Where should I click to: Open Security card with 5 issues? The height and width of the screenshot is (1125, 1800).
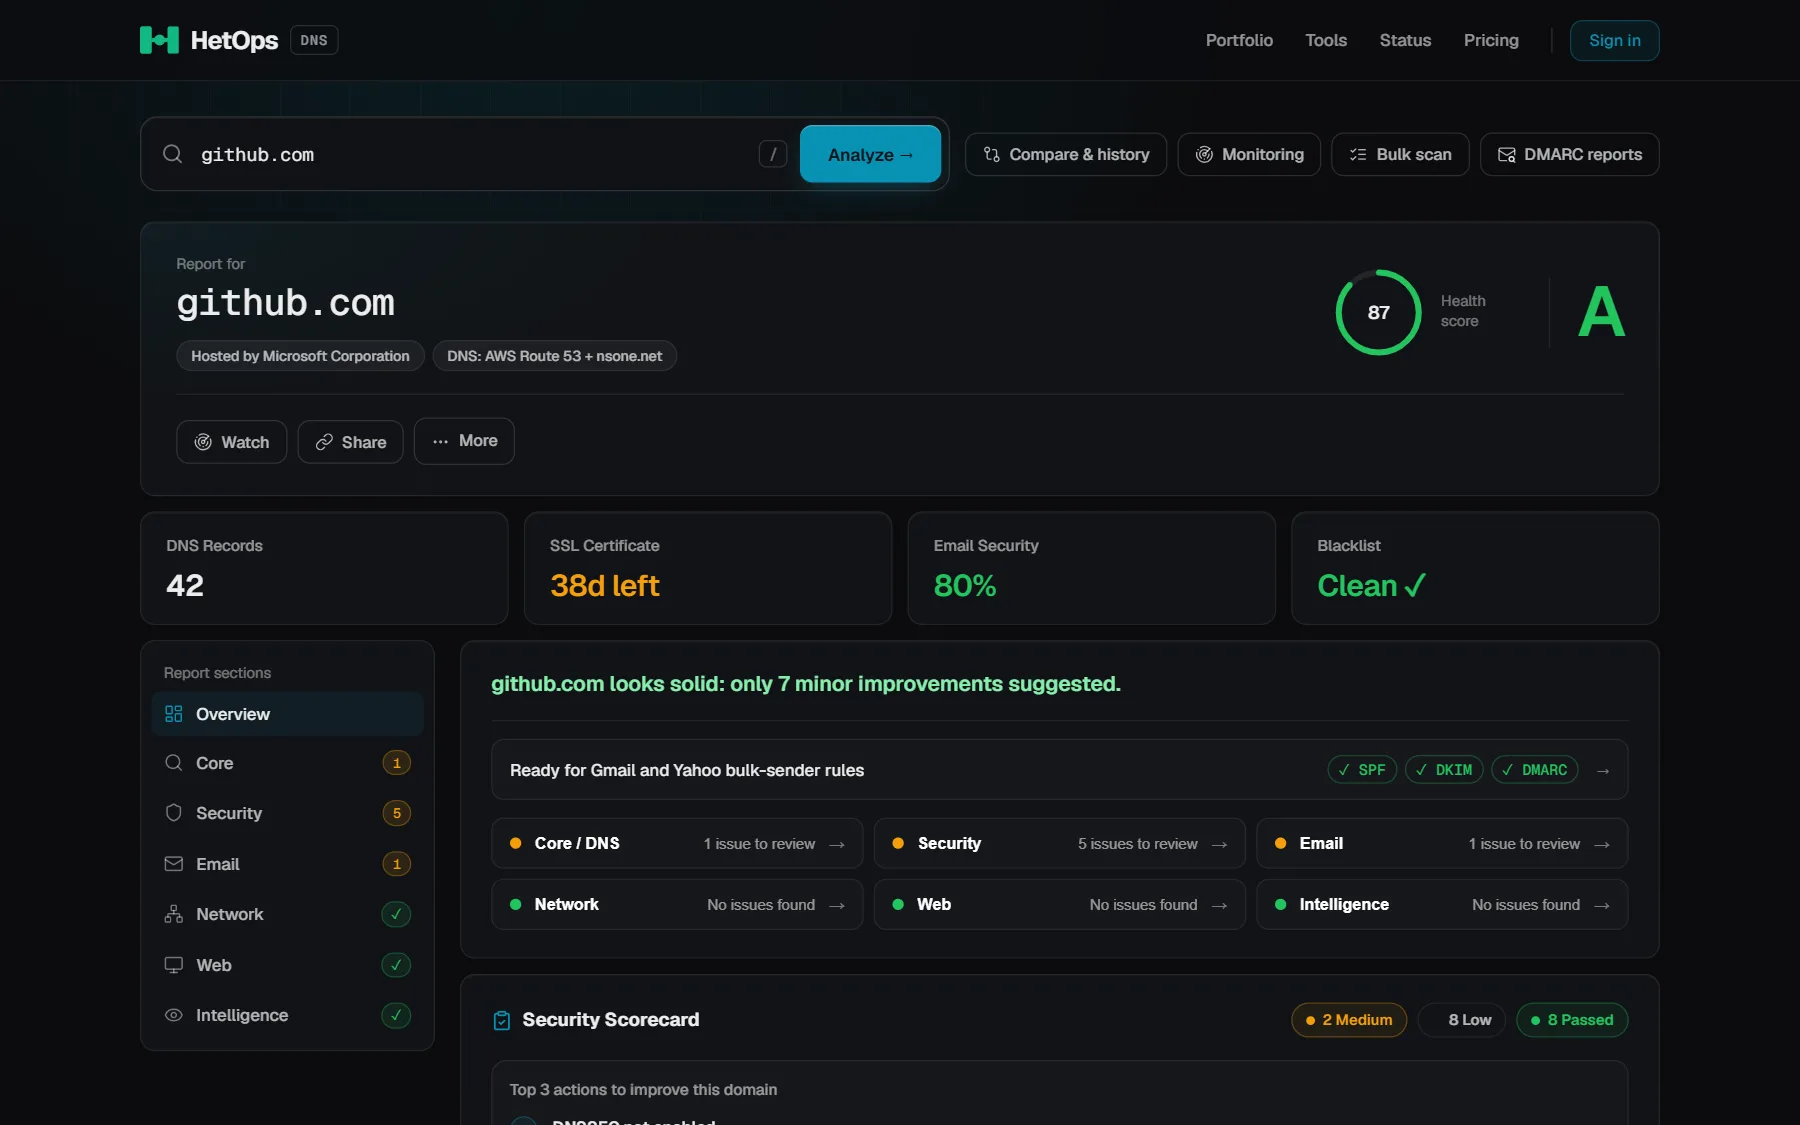(x=1060, y=843)
